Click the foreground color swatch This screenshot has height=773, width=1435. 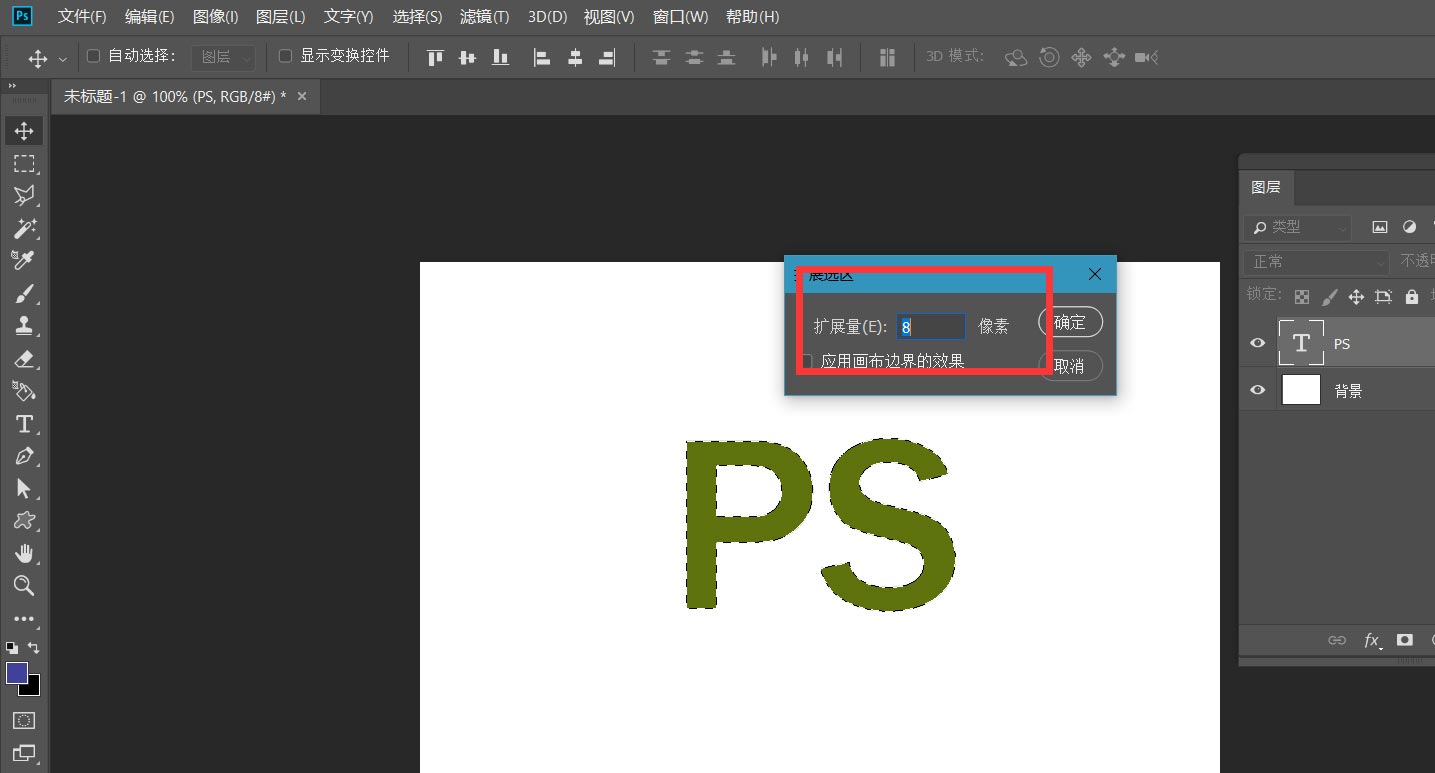coord(16,673)
